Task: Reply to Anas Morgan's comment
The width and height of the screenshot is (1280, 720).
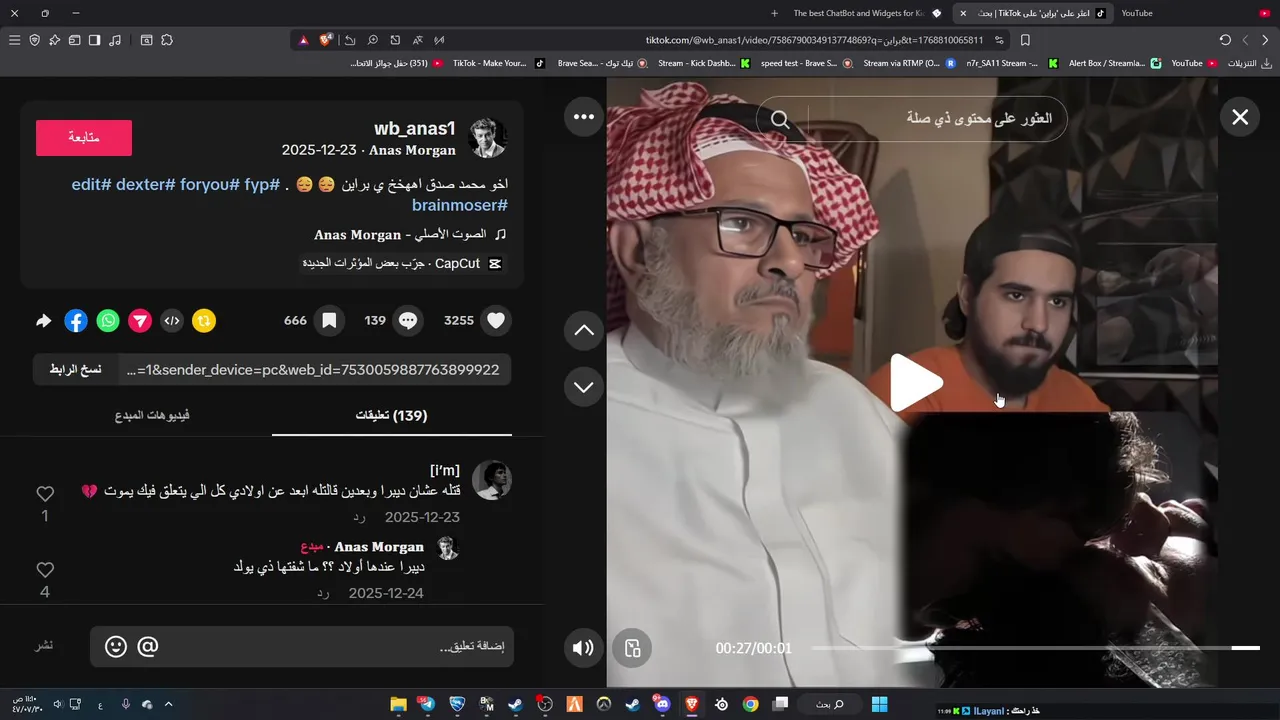Action: click(324, 593)
